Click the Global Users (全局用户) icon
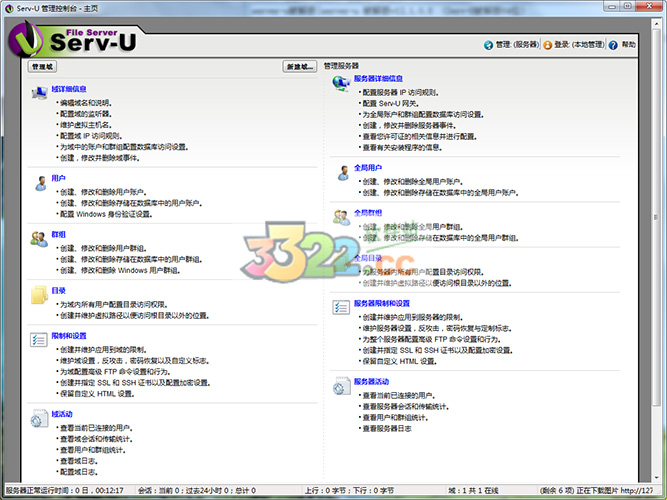This screenshot has width=667, height=500. point(340,172)
